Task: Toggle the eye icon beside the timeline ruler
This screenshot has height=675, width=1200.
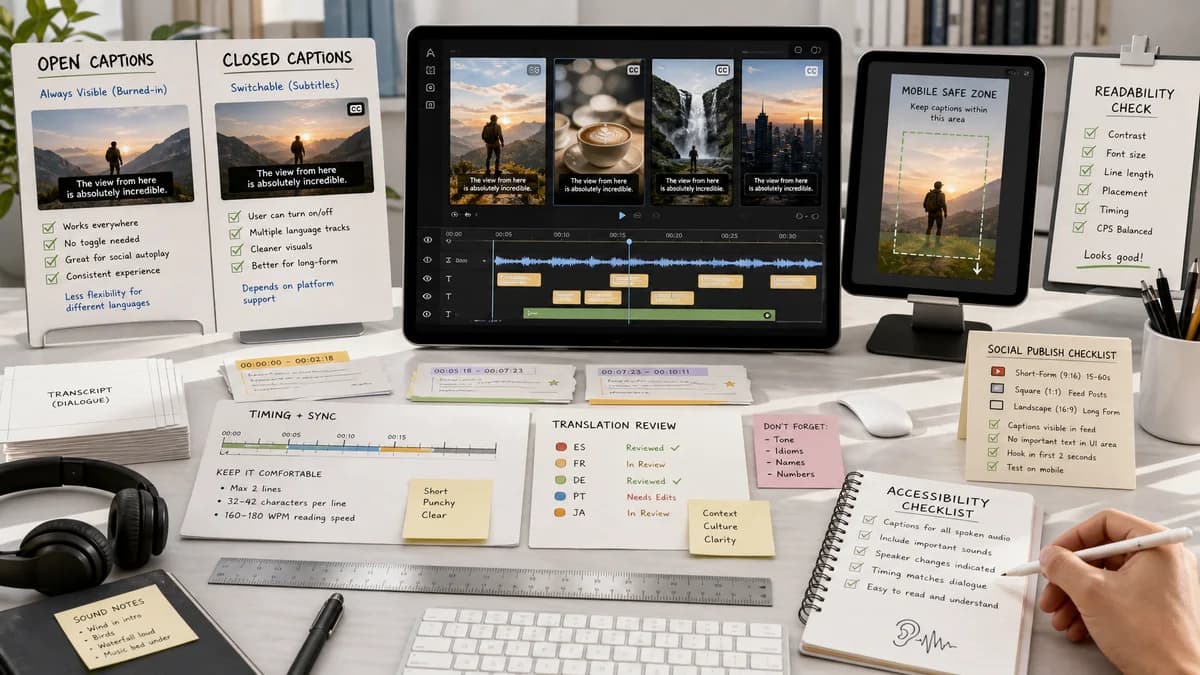Action: tap(427, 239)
